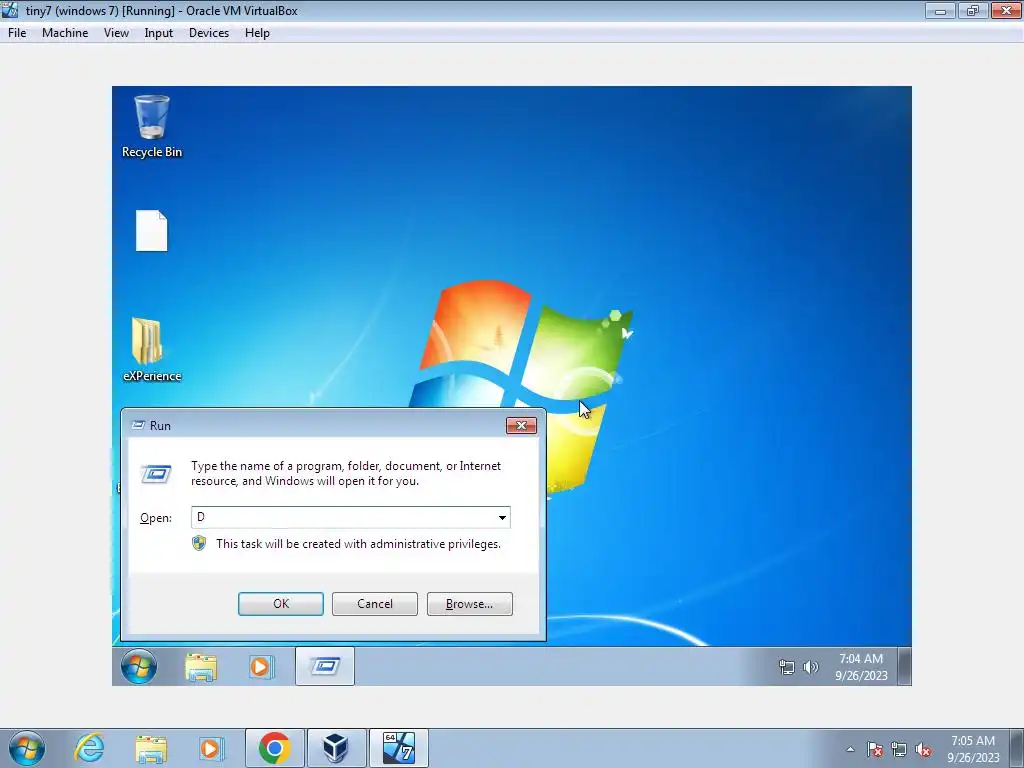Screen dimensions: 1024x768
Task: Open Windows Explorer in guest taskbar
Action: coord(201,667)
